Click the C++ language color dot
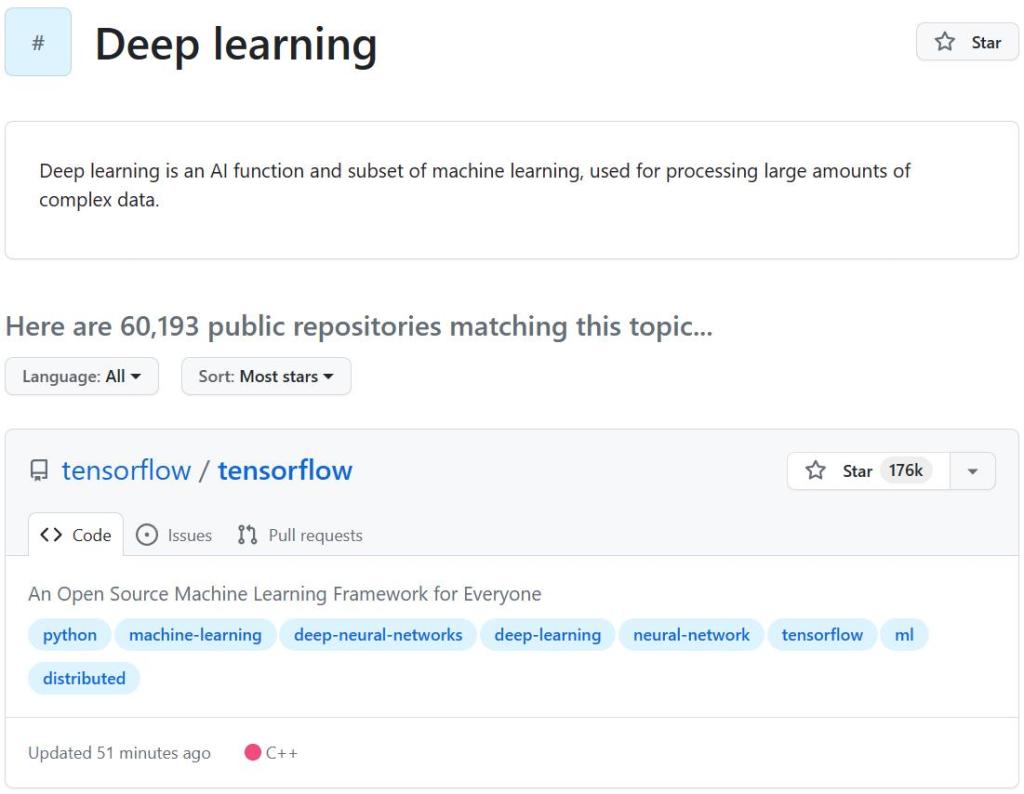The height and width of the screenshot is (794, 1024). (x=252, y=753)
